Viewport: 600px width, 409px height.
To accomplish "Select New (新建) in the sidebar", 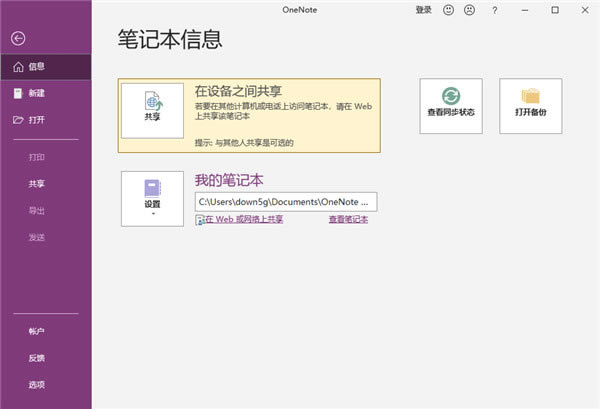I will [x=36, y=93].
